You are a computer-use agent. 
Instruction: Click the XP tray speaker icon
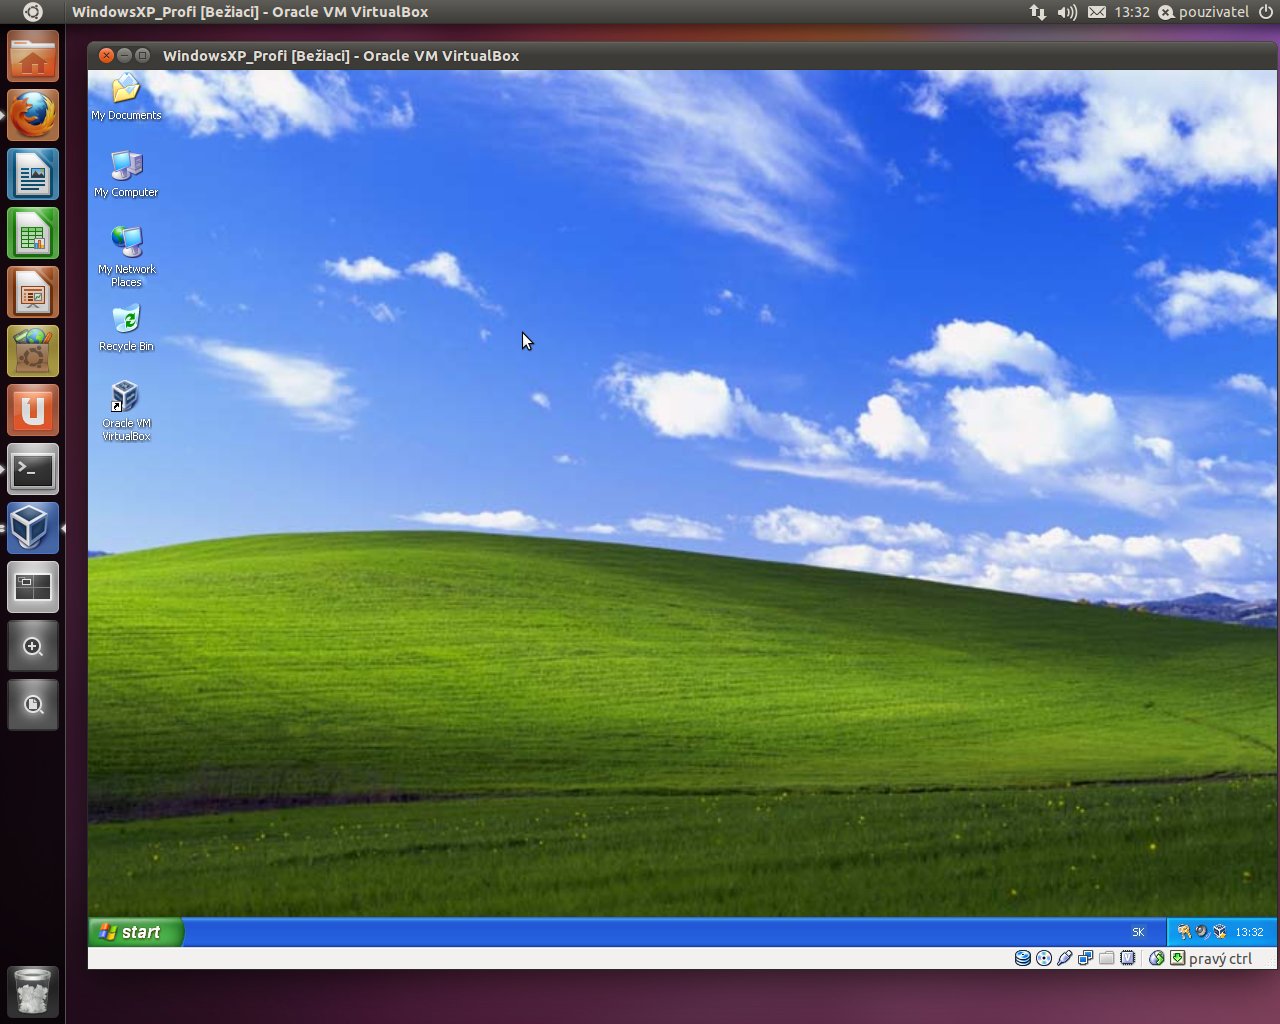point(1202,932)
